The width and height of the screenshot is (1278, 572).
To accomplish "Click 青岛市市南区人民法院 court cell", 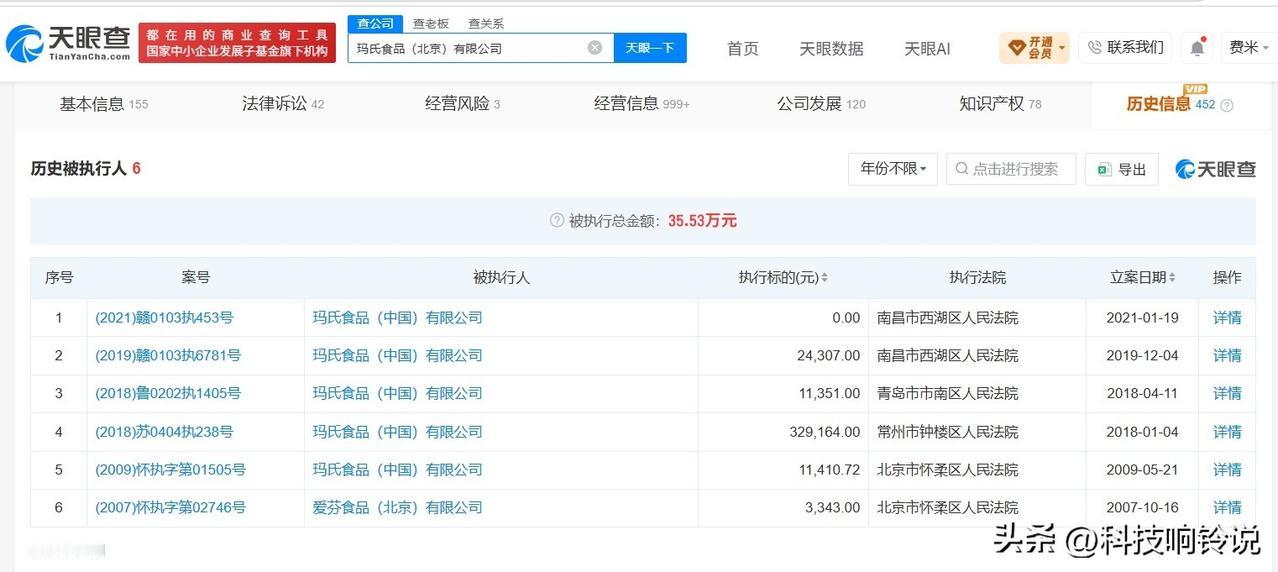I will 977,394.
